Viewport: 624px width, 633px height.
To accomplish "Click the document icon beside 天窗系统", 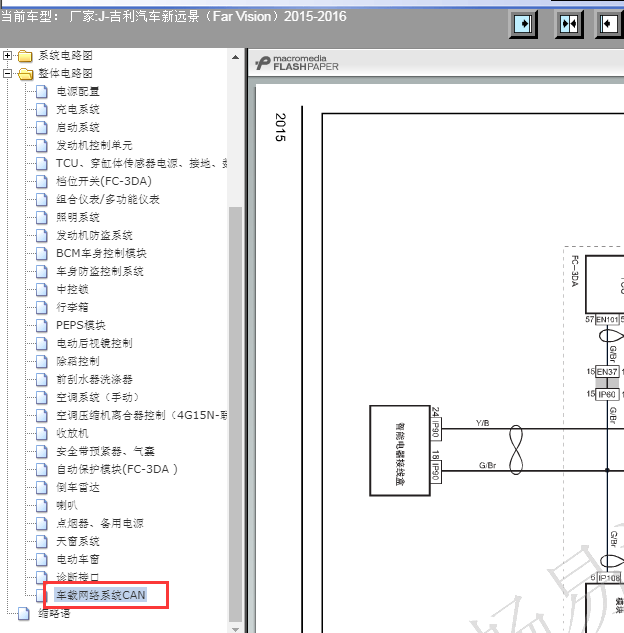I will pyautogui.click(x=42, y=541).
